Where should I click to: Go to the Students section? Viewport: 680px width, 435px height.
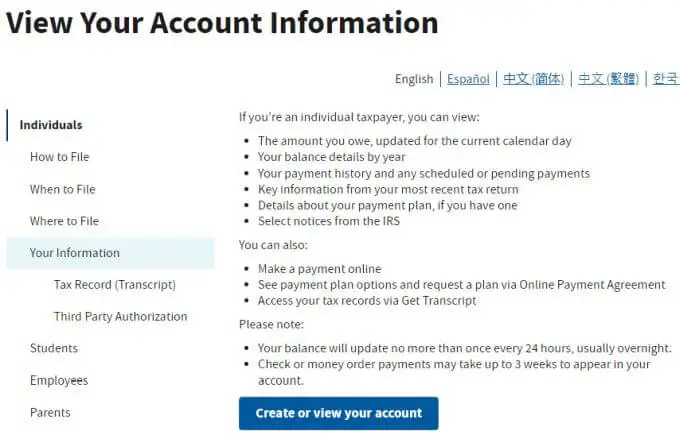click(x=54, y=348)
